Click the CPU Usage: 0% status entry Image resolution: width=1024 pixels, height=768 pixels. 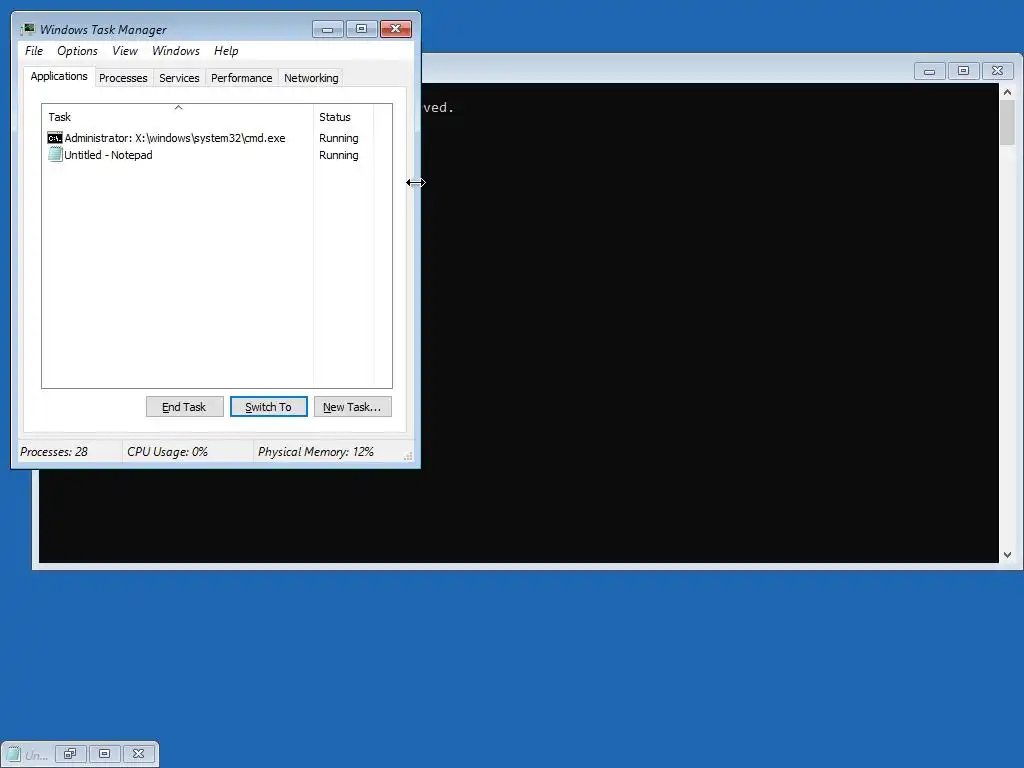(167, 452)
